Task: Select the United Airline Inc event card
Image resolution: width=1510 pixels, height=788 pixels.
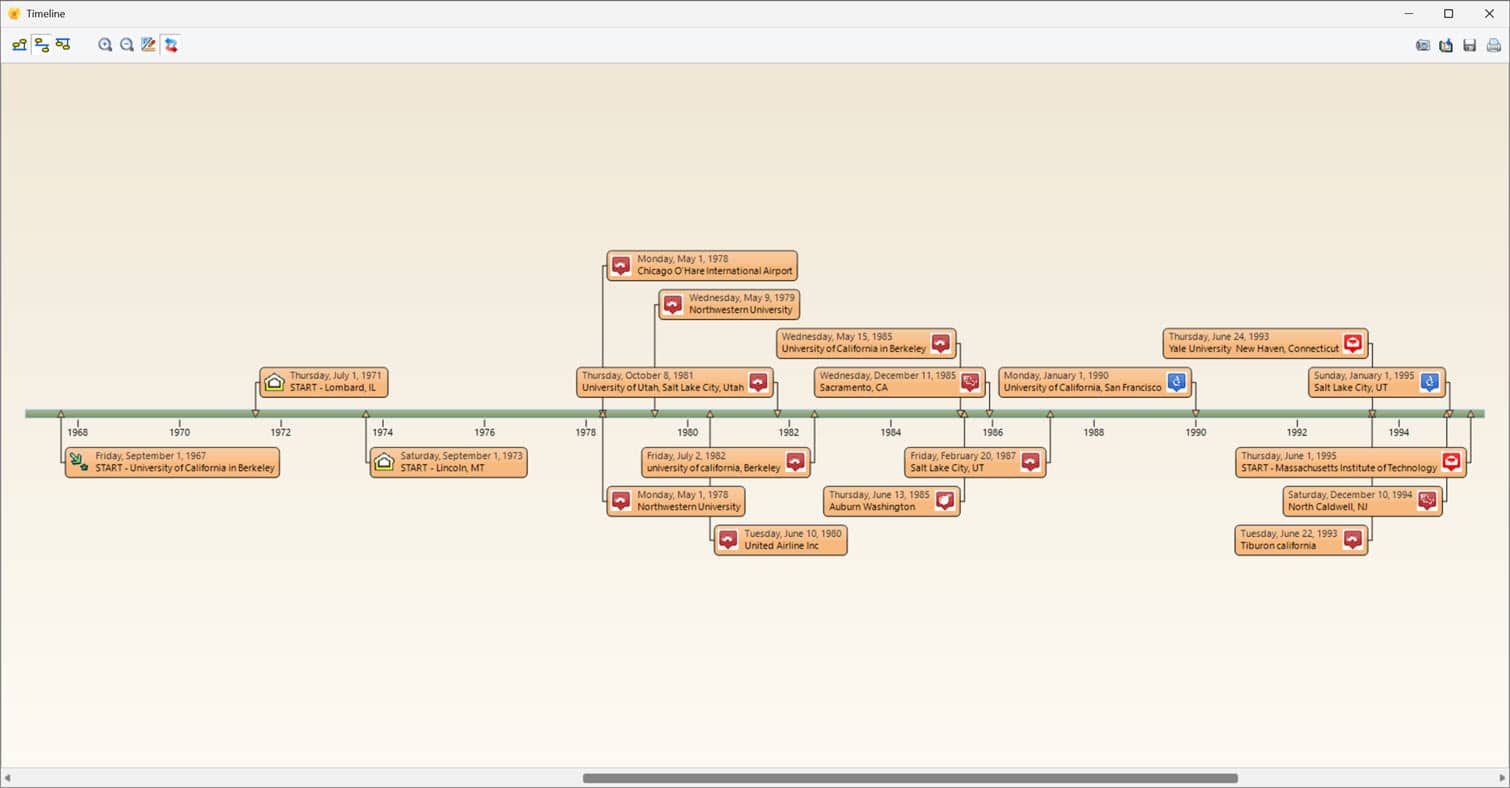Action: [x=780, y=540]
